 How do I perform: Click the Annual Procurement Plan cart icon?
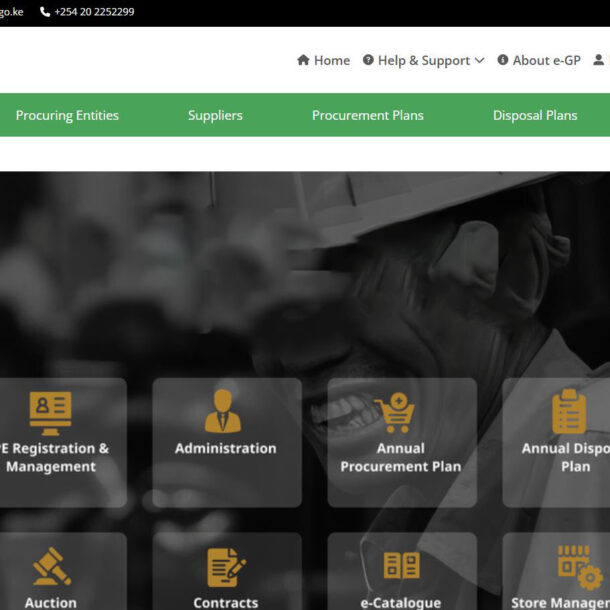coord(394,413)
